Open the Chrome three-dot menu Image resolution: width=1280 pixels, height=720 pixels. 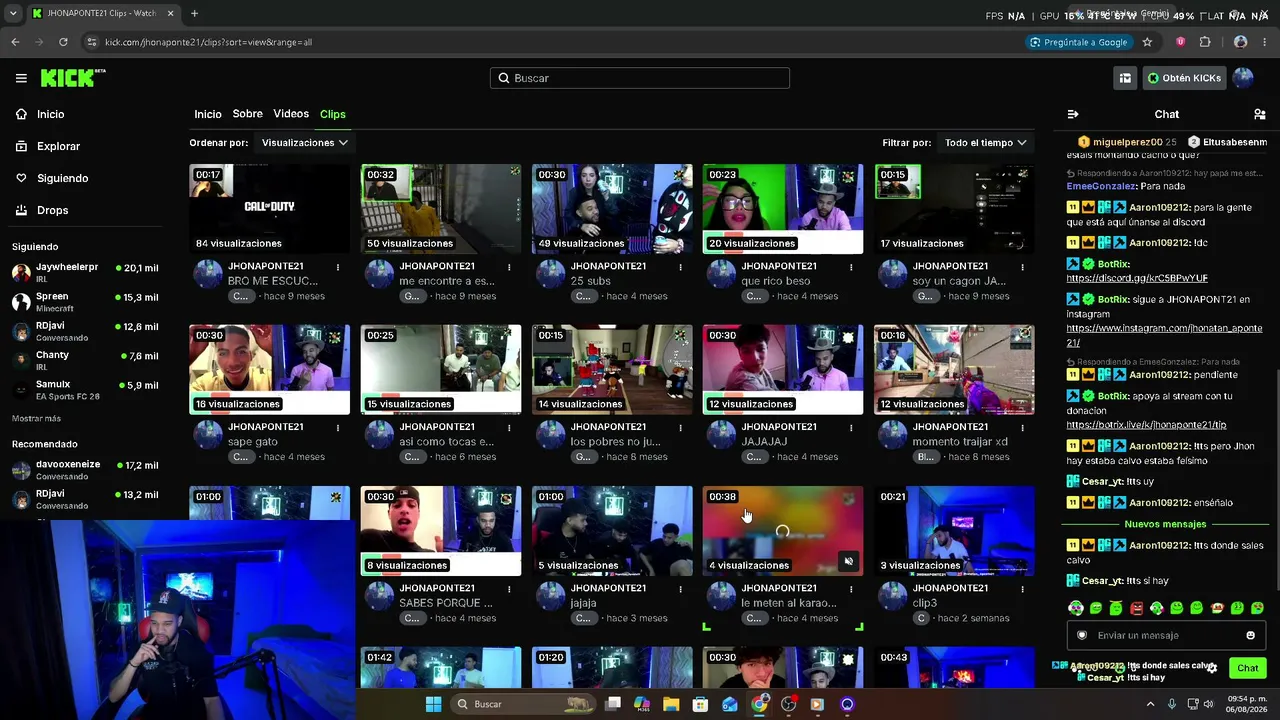click(1267, 42)
